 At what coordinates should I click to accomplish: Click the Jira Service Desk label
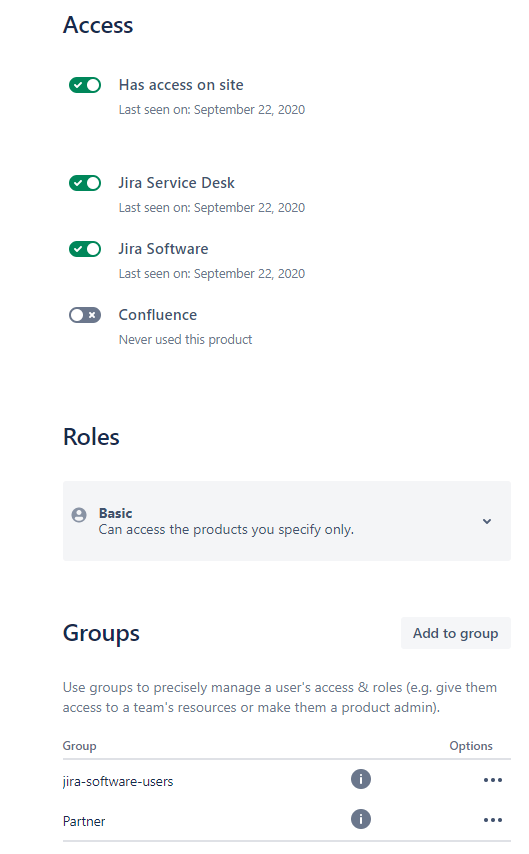pyautogui.click(x=177, y=182)
